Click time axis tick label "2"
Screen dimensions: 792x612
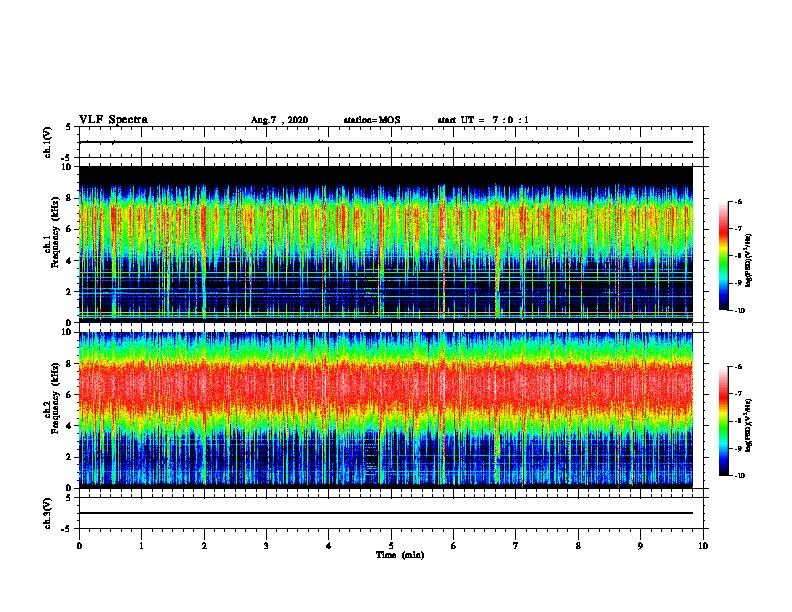pos(204,546)
